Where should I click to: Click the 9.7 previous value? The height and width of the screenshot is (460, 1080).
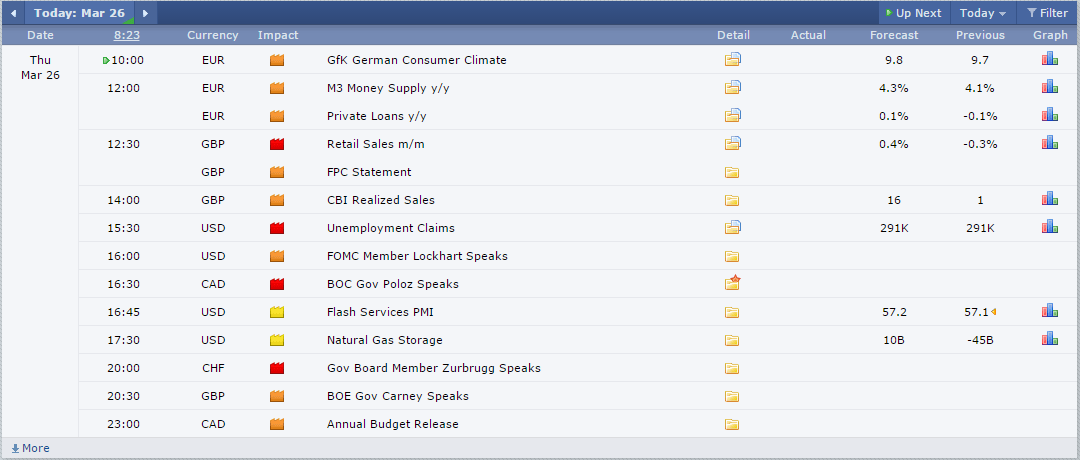click(x=980, y=60)
